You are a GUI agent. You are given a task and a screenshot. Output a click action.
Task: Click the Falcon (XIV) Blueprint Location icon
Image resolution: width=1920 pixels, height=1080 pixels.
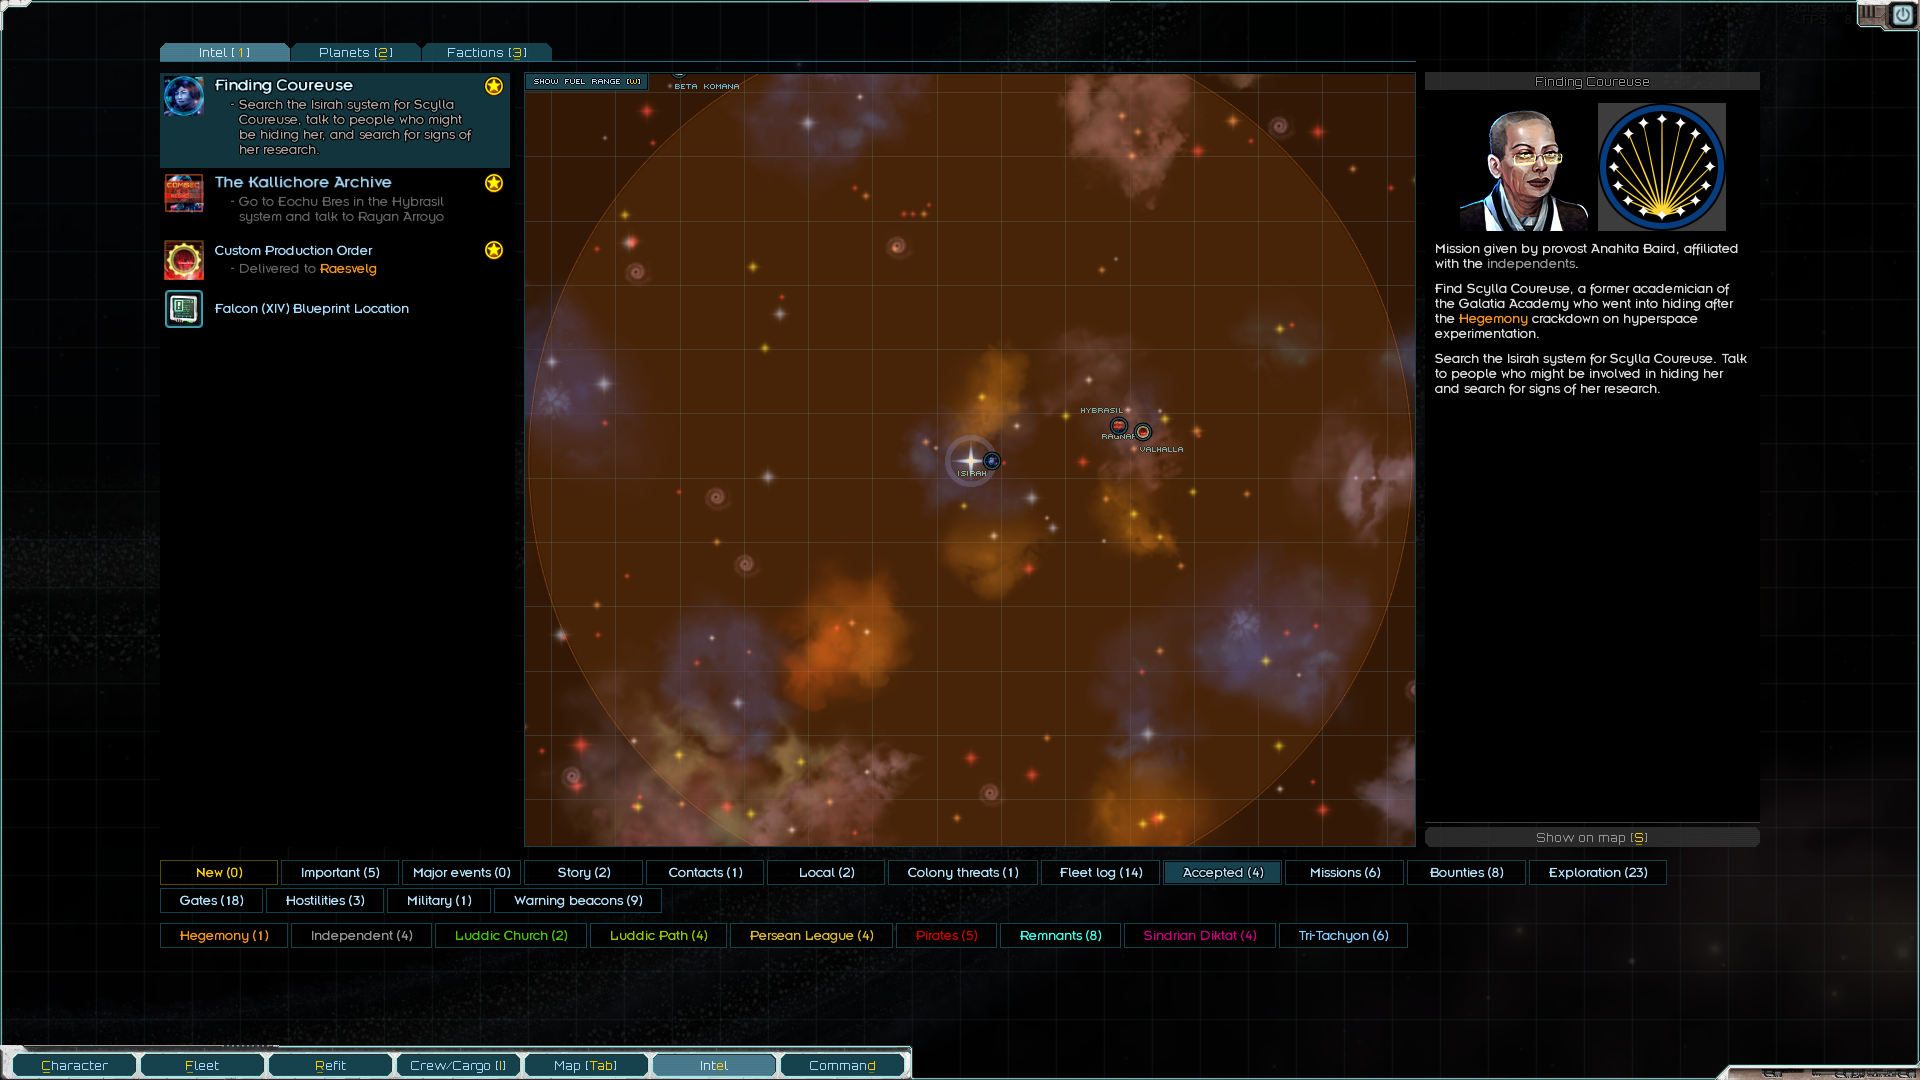(x=184, y=309)
